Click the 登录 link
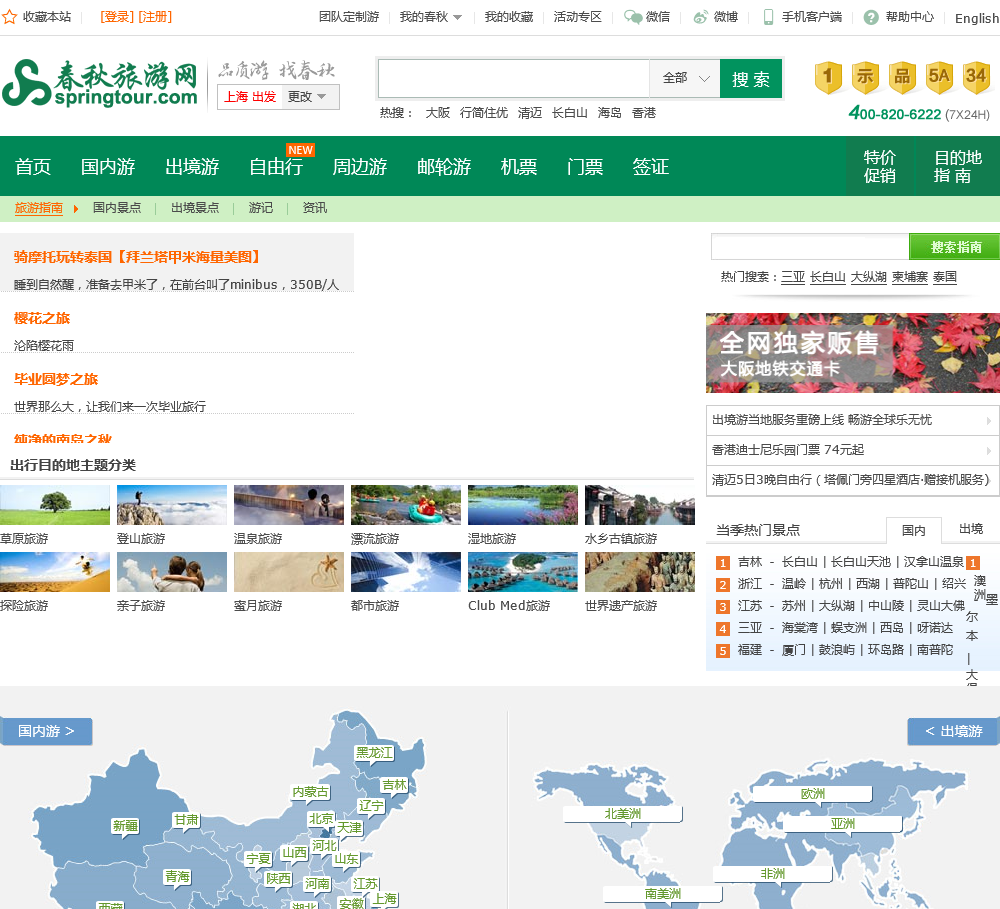The height and width of the screenshot is (909, 1000). click(x=117, y=17)
